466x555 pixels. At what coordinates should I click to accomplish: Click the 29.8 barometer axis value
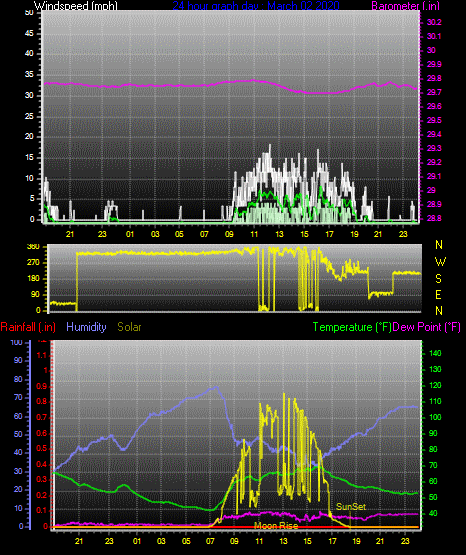tap(434, 79)
